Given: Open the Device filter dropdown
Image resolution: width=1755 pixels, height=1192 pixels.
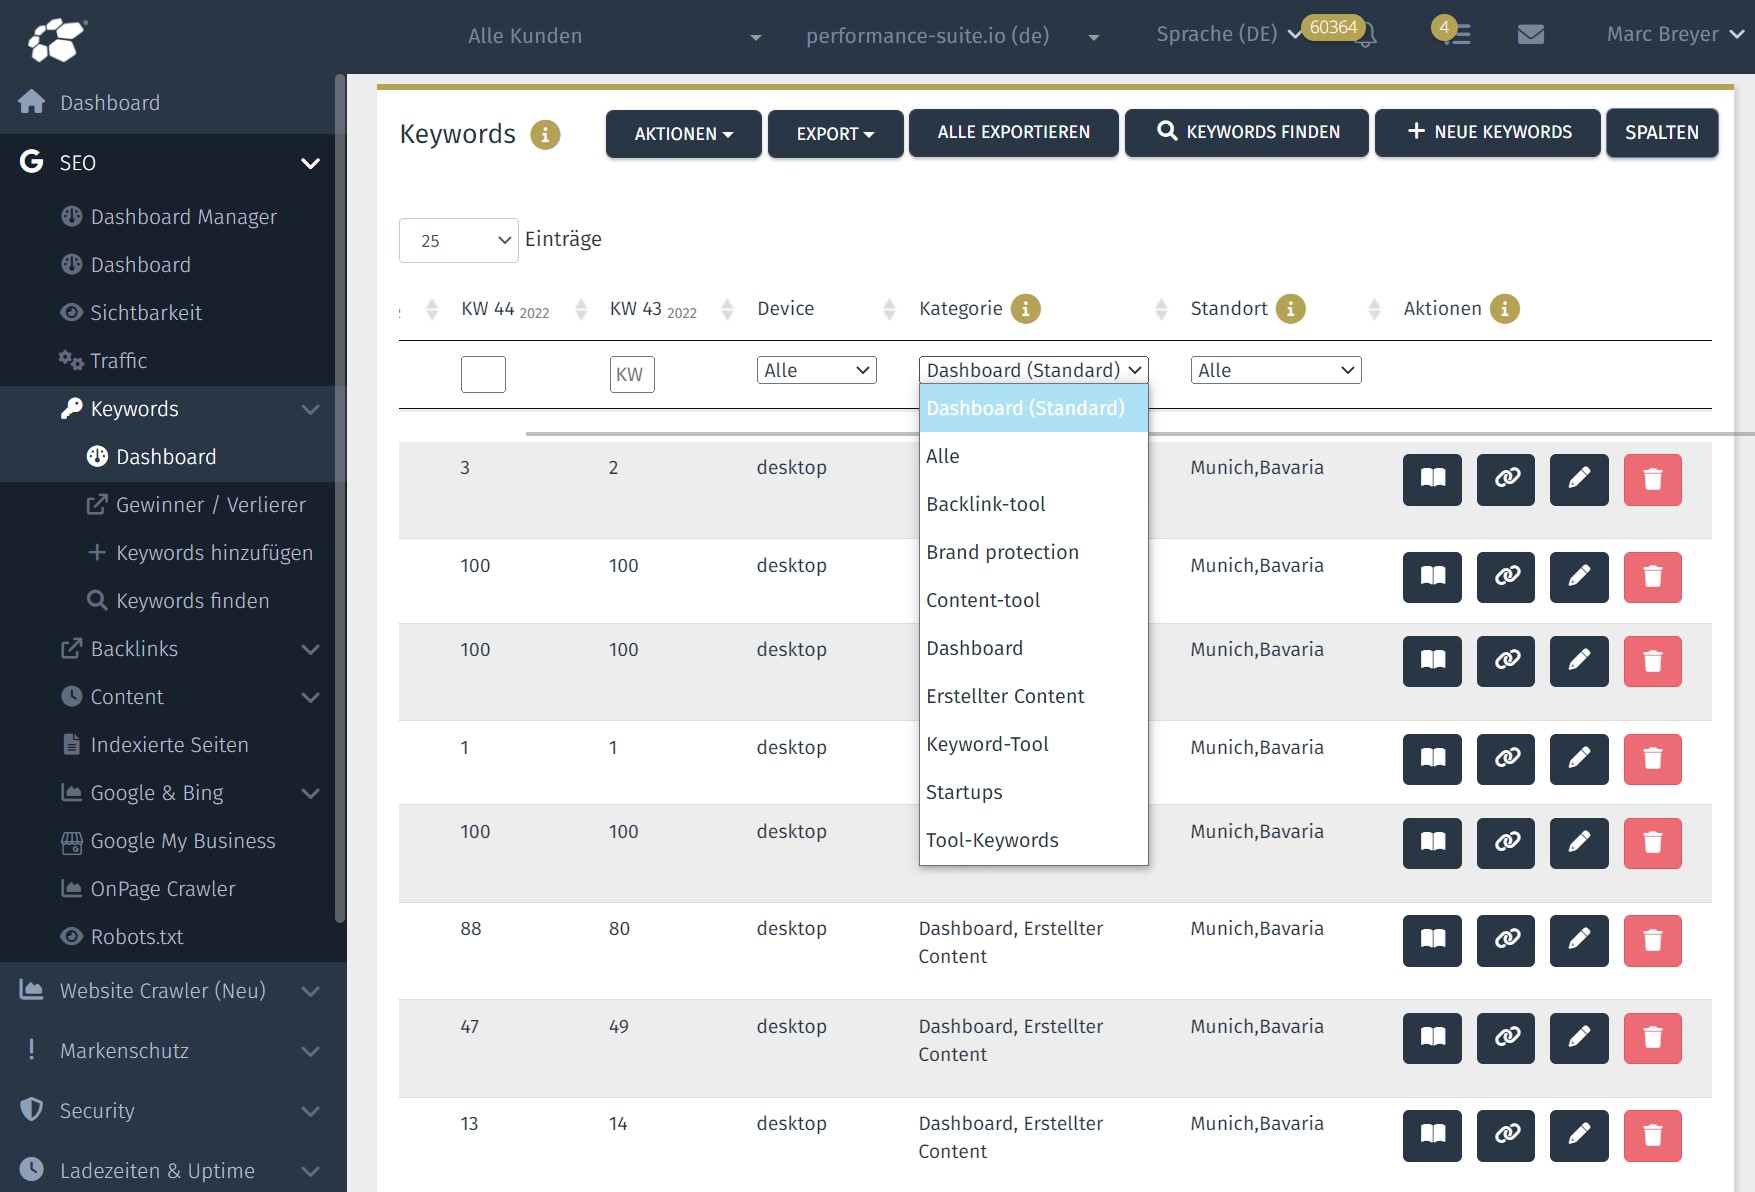Looking at the screenshot, I should click(x=816, y=370).
